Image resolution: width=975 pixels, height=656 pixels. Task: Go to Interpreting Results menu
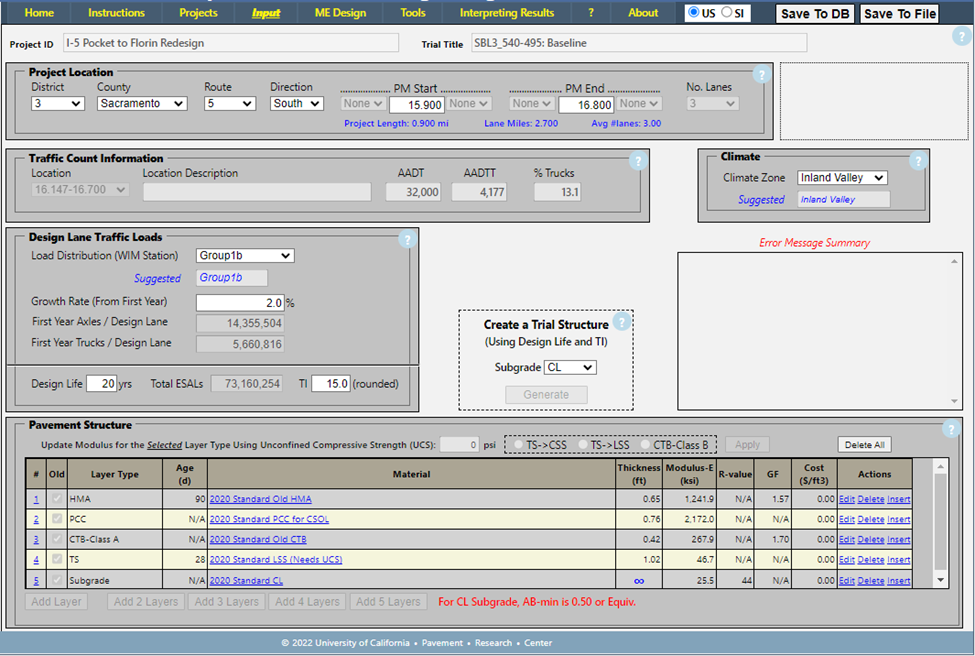(x=506, y=13)
